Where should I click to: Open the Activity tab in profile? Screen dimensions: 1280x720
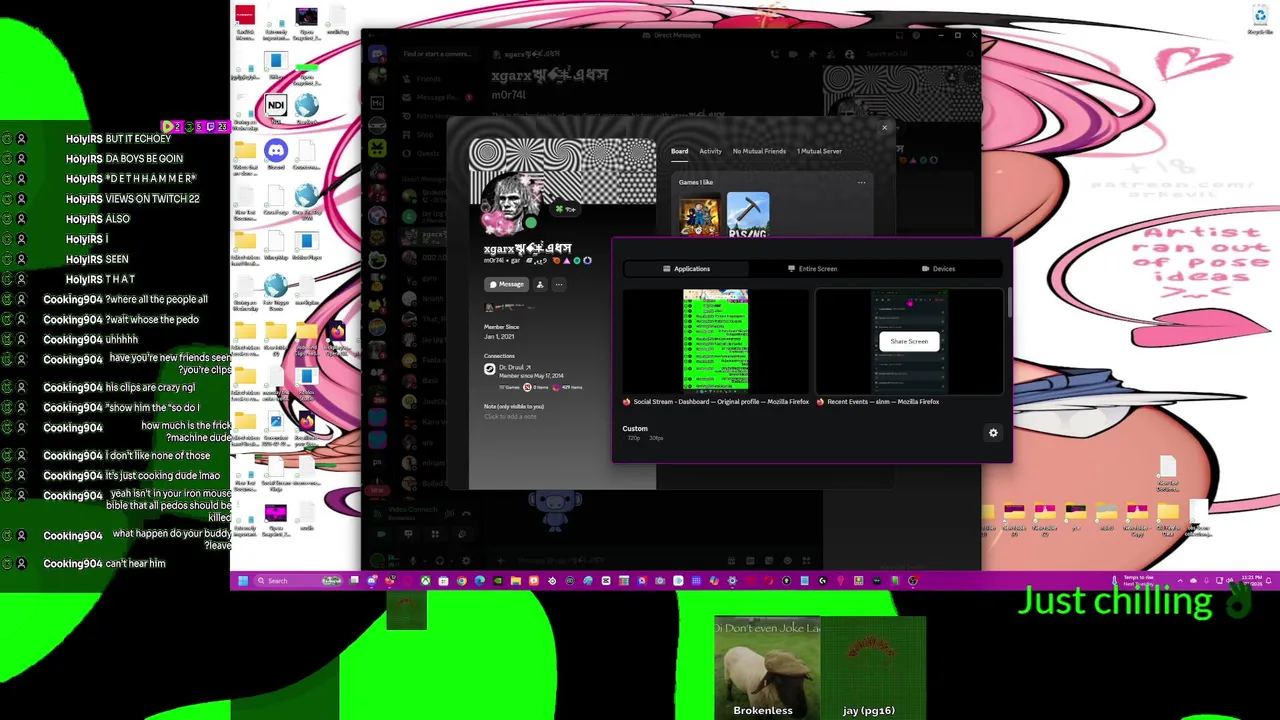click(710, 151)
